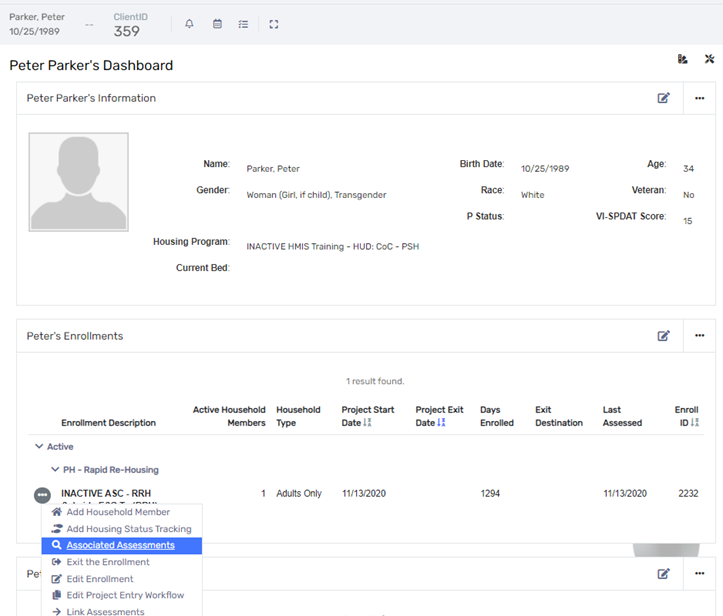This screenshot has width=723, height=616.
Task: Click the 1294 days enrolled value
Action: click(490, 493)
